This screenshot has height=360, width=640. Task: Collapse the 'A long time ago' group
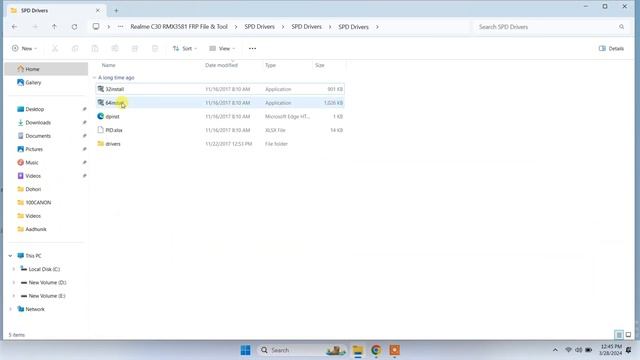click(x=95, y=78)
